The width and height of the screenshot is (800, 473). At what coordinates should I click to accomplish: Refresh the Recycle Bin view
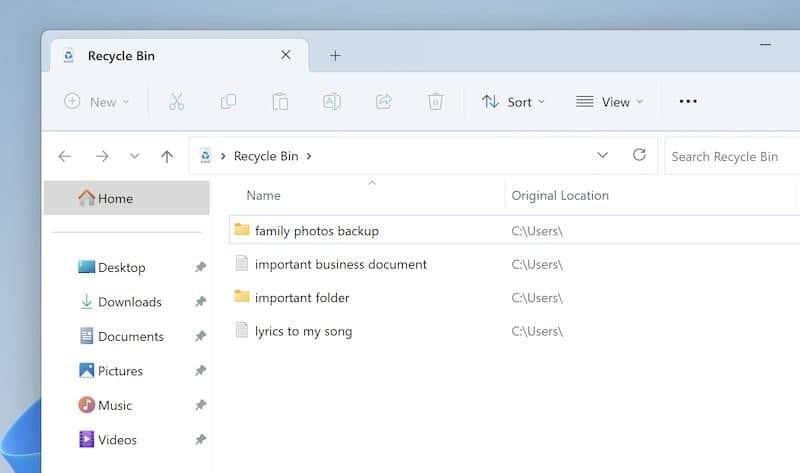[x=639, y=155]
